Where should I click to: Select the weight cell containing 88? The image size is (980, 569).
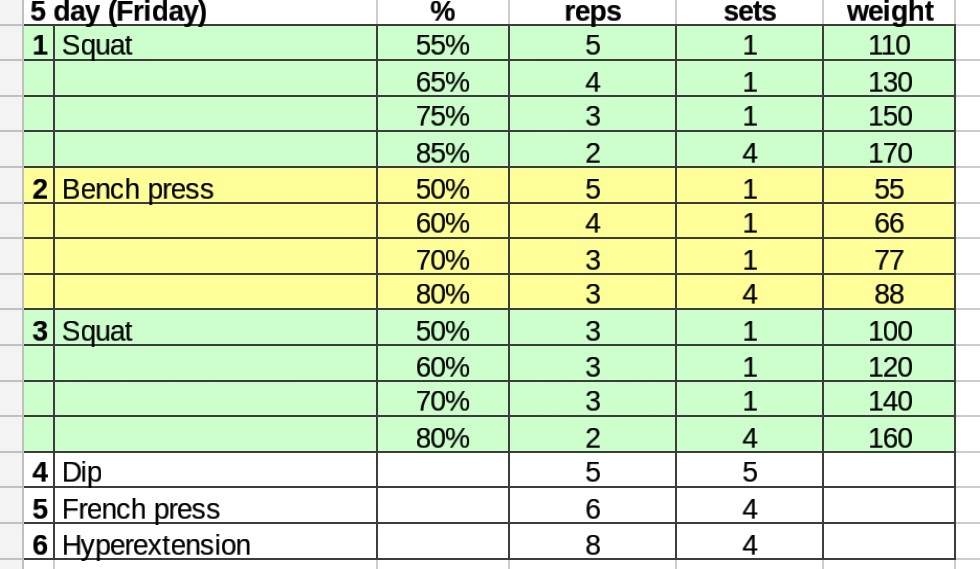pyautogui.click(x=889, y=294)
